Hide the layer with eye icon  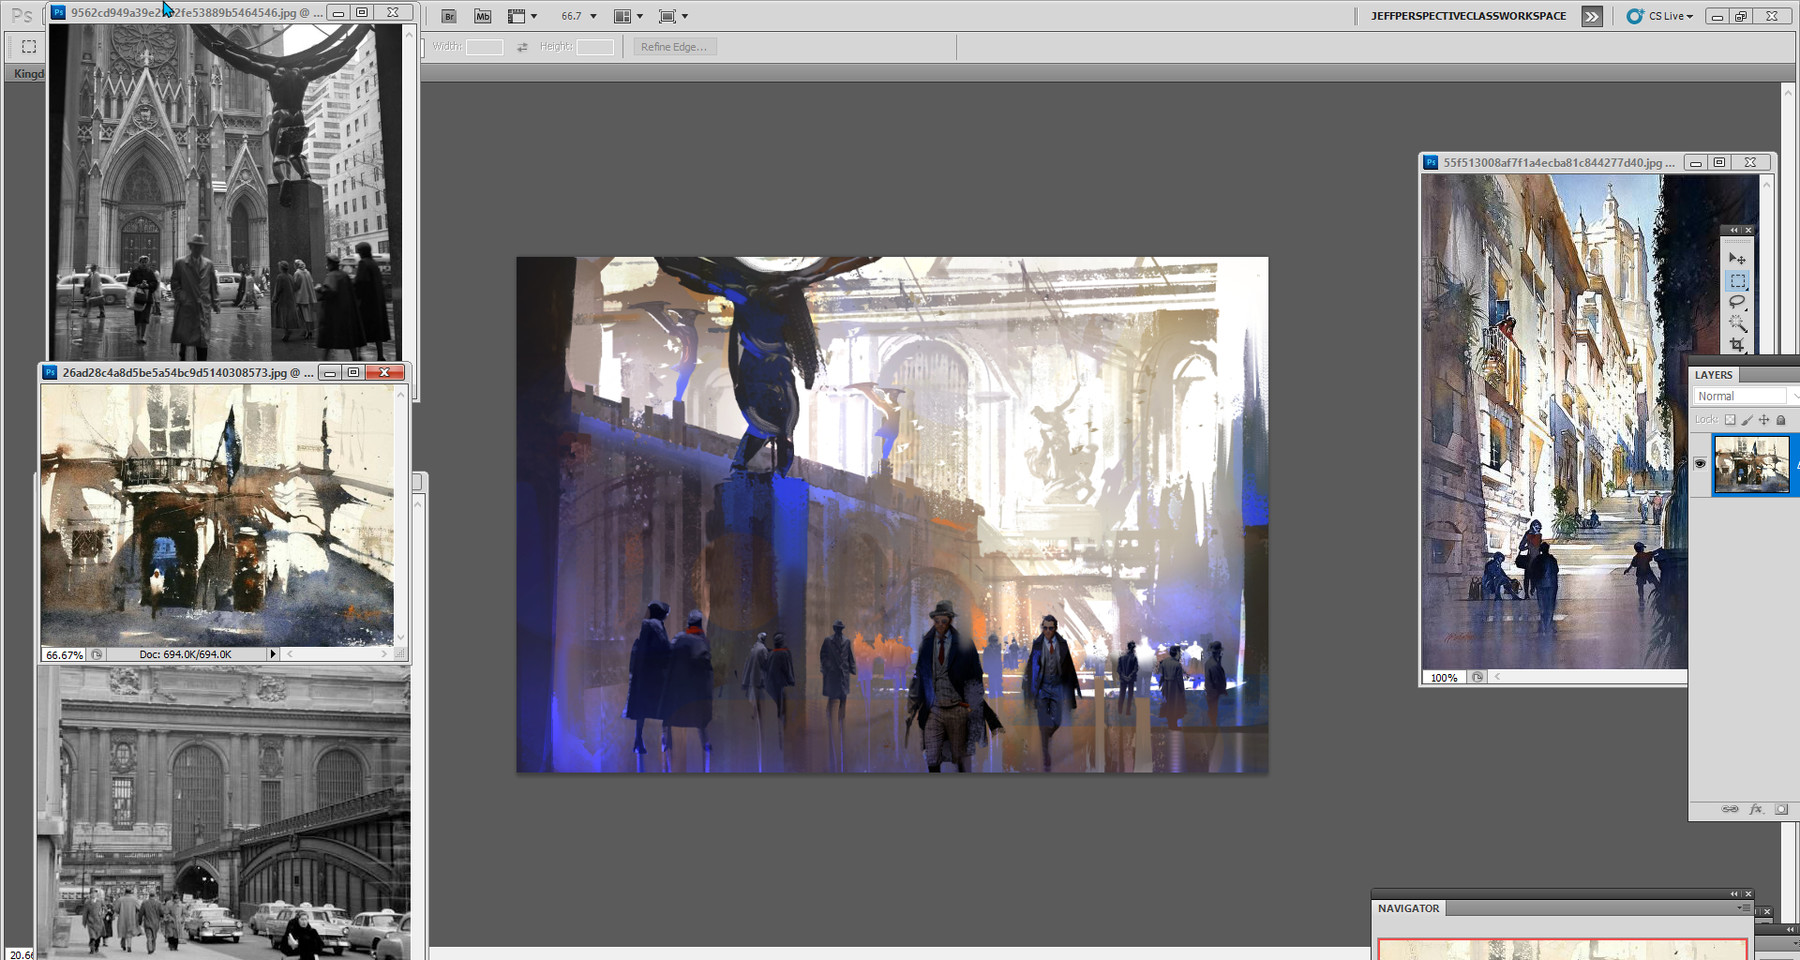[1700, 463]
